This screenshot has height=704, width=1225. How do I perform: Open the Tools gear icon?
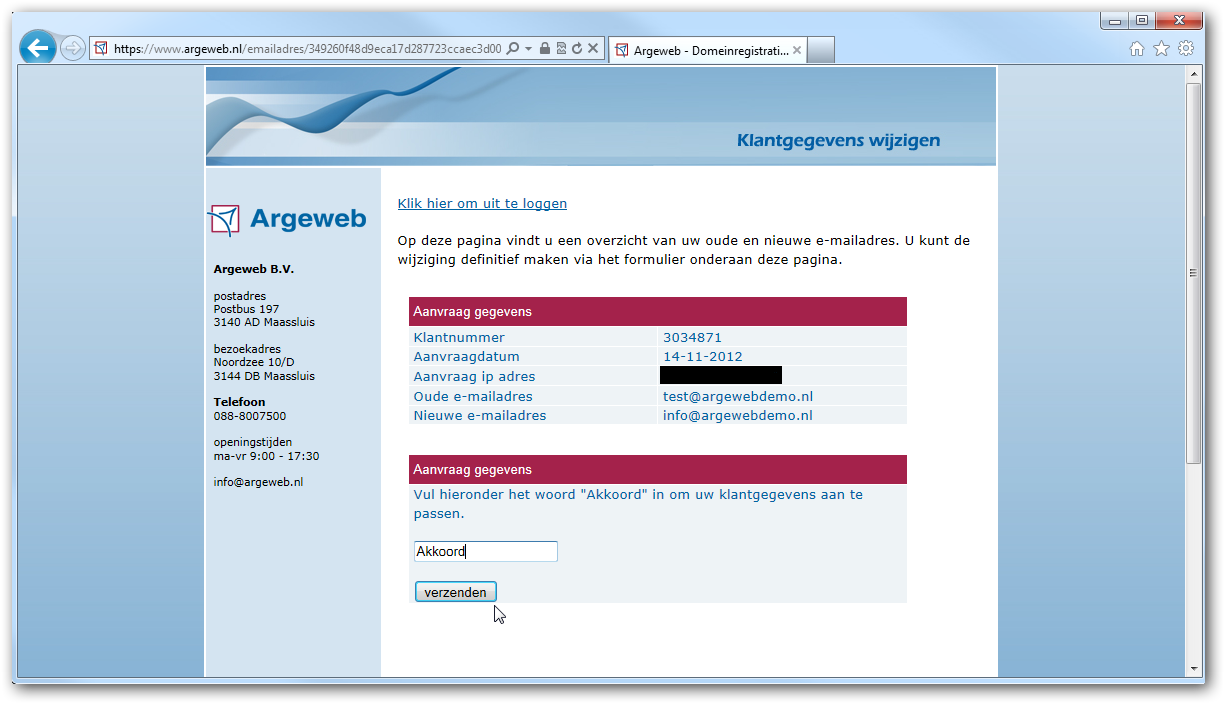tap(1186, 48)
